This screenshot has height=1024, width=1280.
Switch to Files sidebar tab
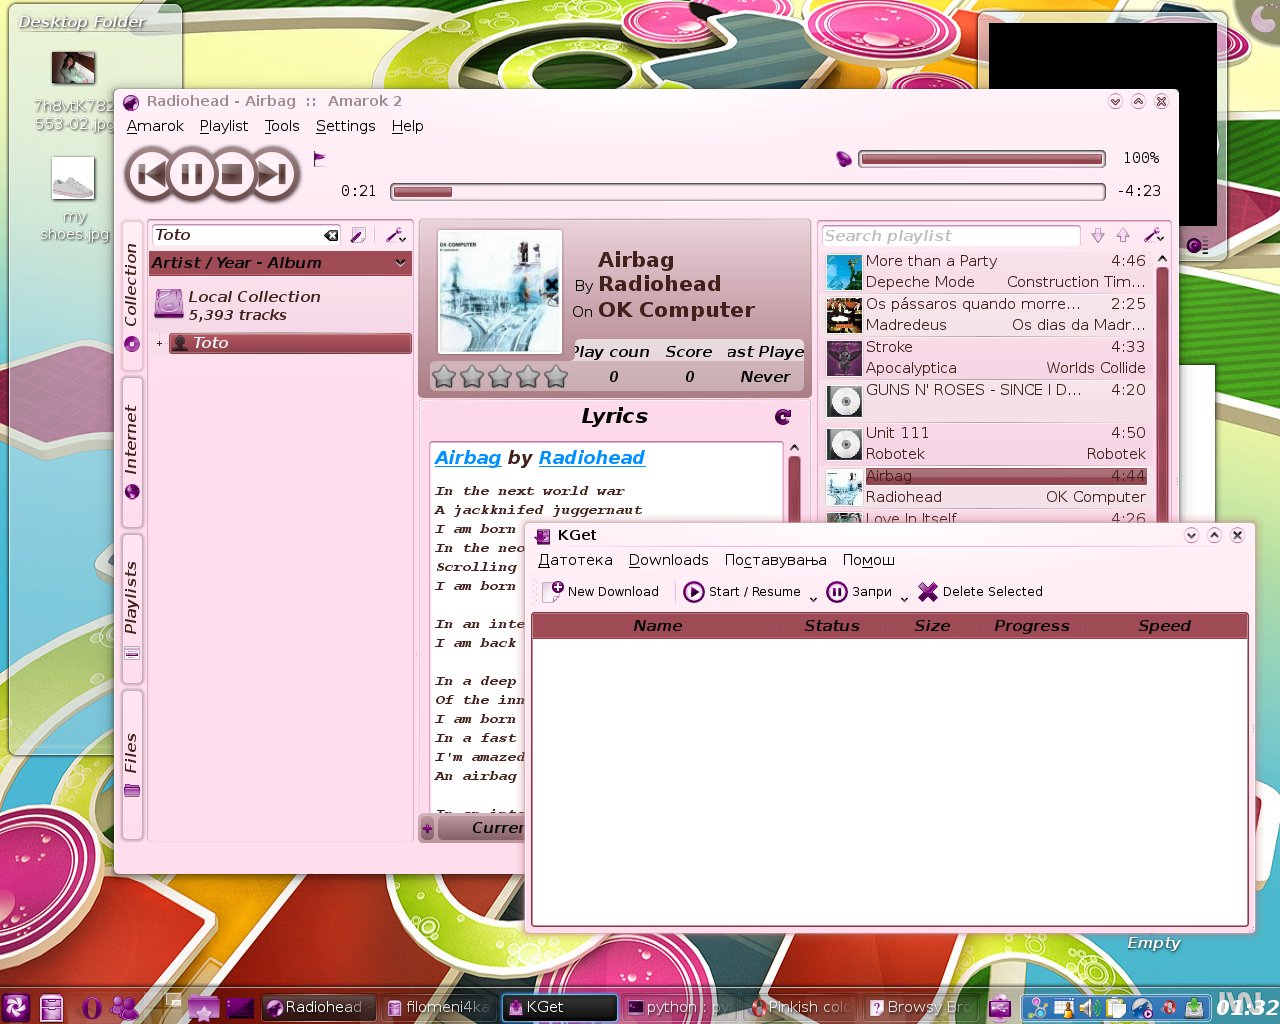[x=132, y=765]
